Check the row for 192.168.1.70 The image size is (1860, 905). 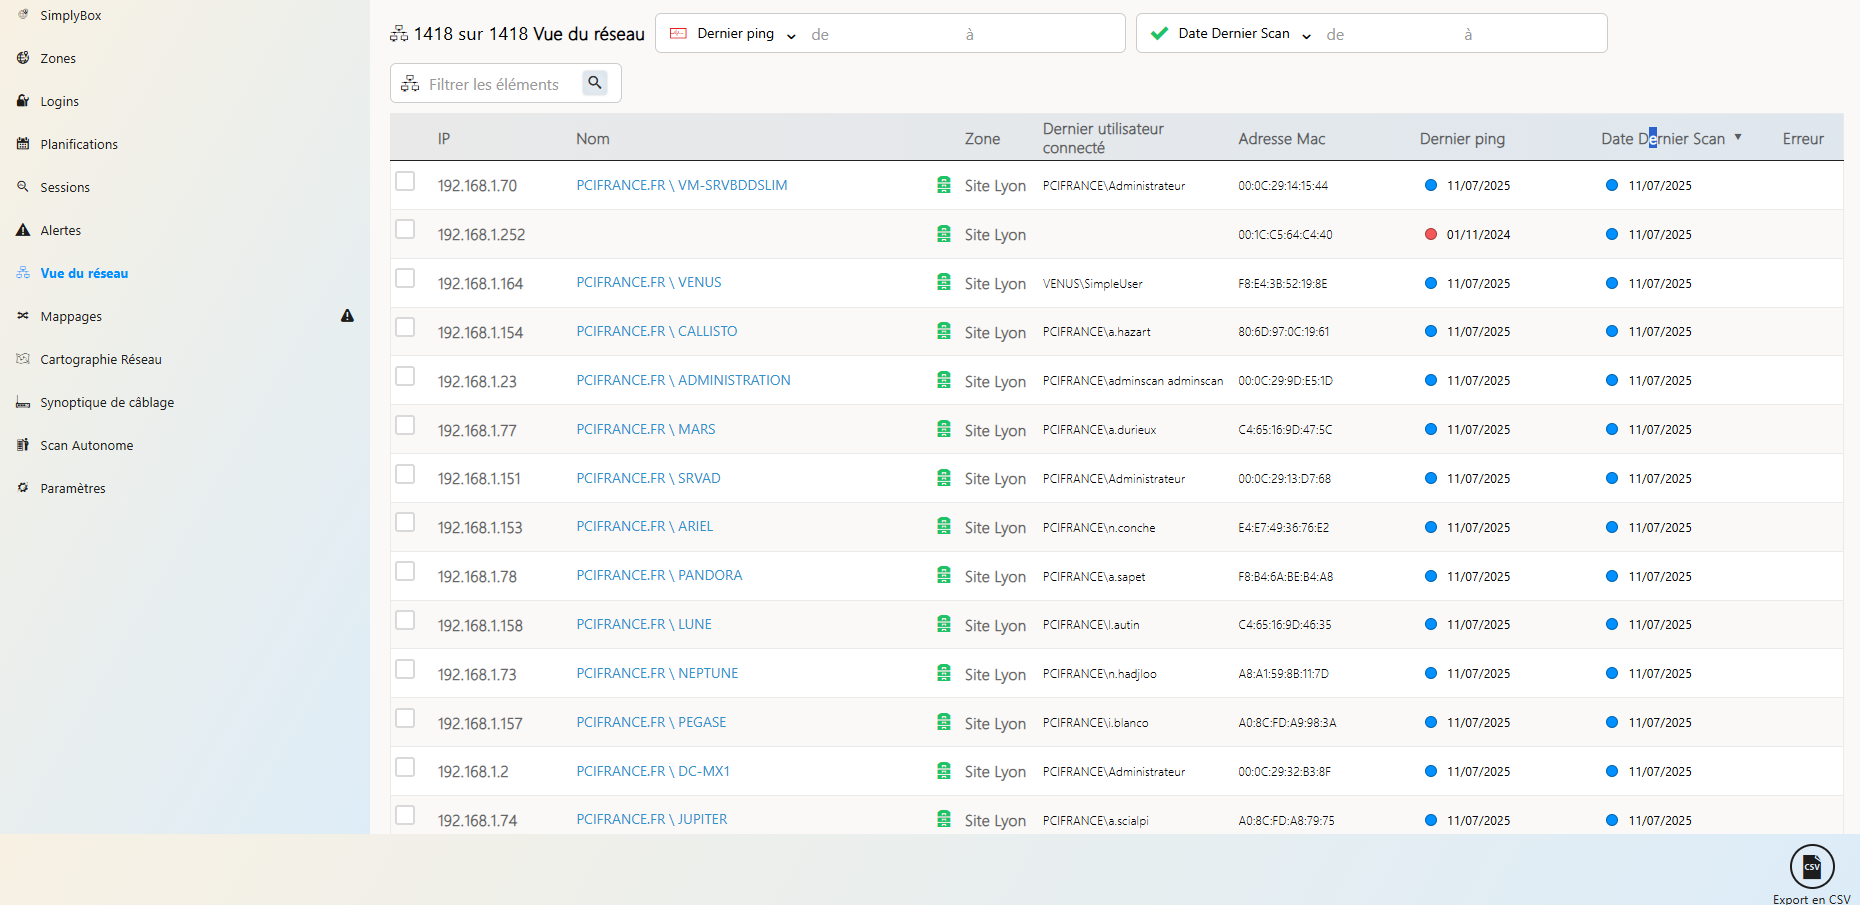[405, 181]
